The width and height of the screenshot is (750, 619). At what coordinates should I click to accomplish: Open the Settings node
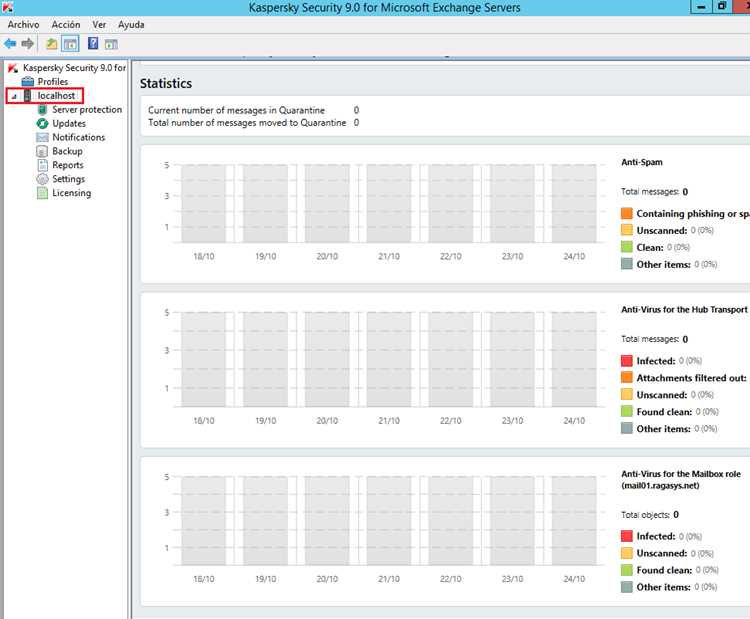click(x=68, y=179)
